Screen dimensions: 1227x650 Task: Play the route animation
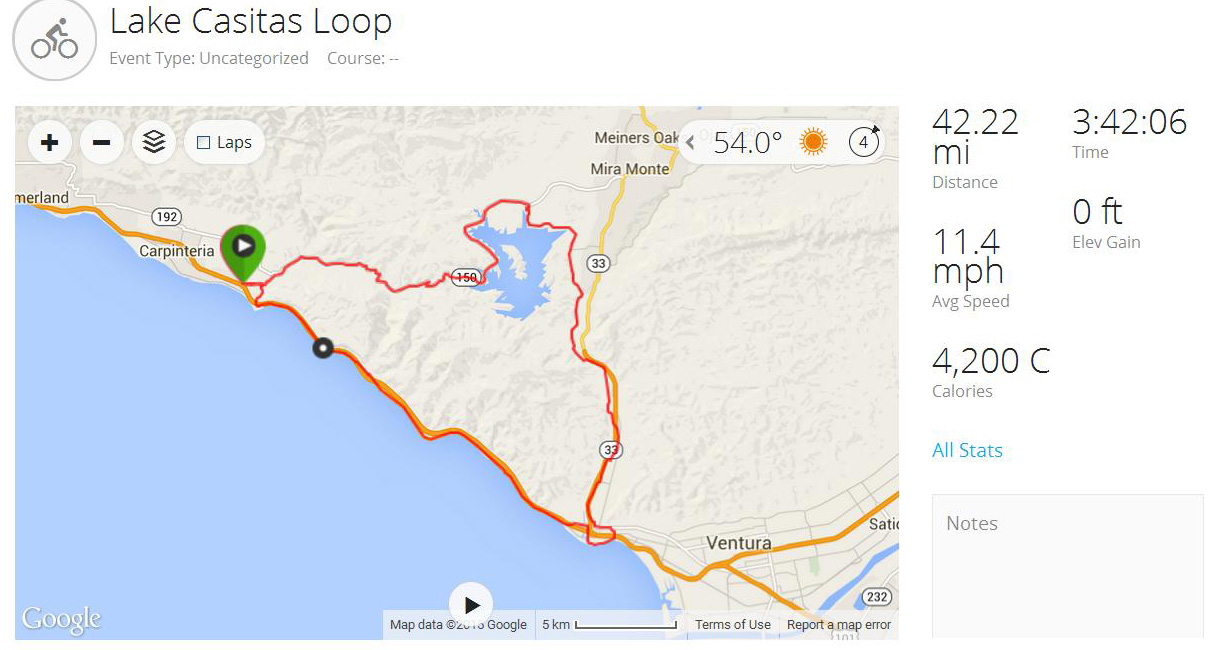[x=471, y=604]
